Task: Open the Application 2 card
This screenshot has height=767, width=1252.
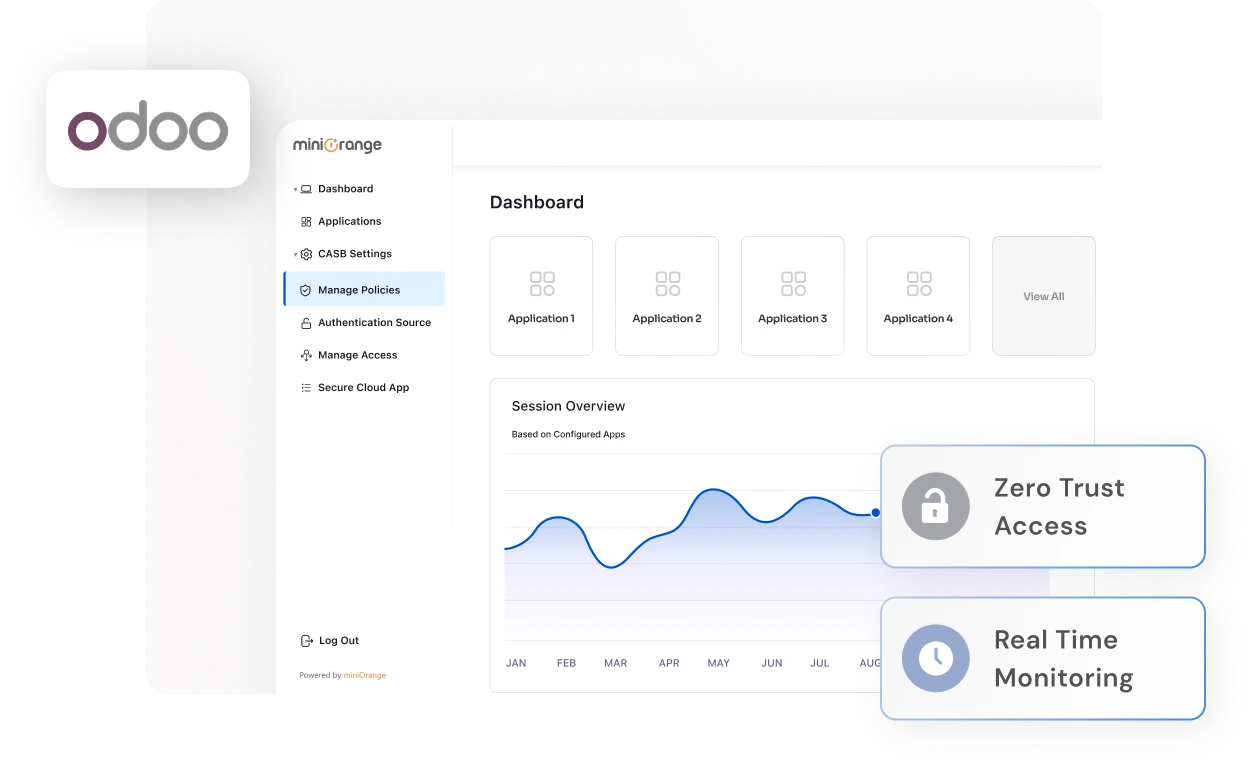Action: pyautogui.click(x=666, y=295)
